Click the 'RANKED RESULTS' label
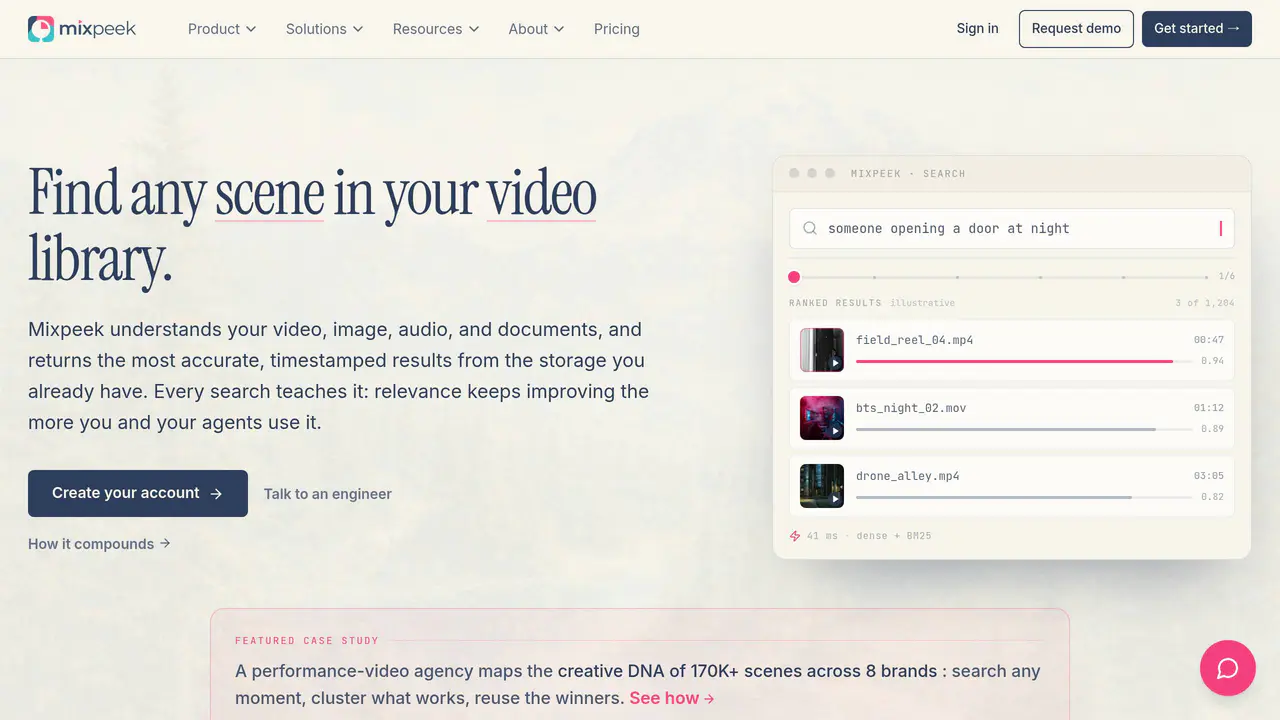Screen dimensions: 1280x720 pos(836,303)
